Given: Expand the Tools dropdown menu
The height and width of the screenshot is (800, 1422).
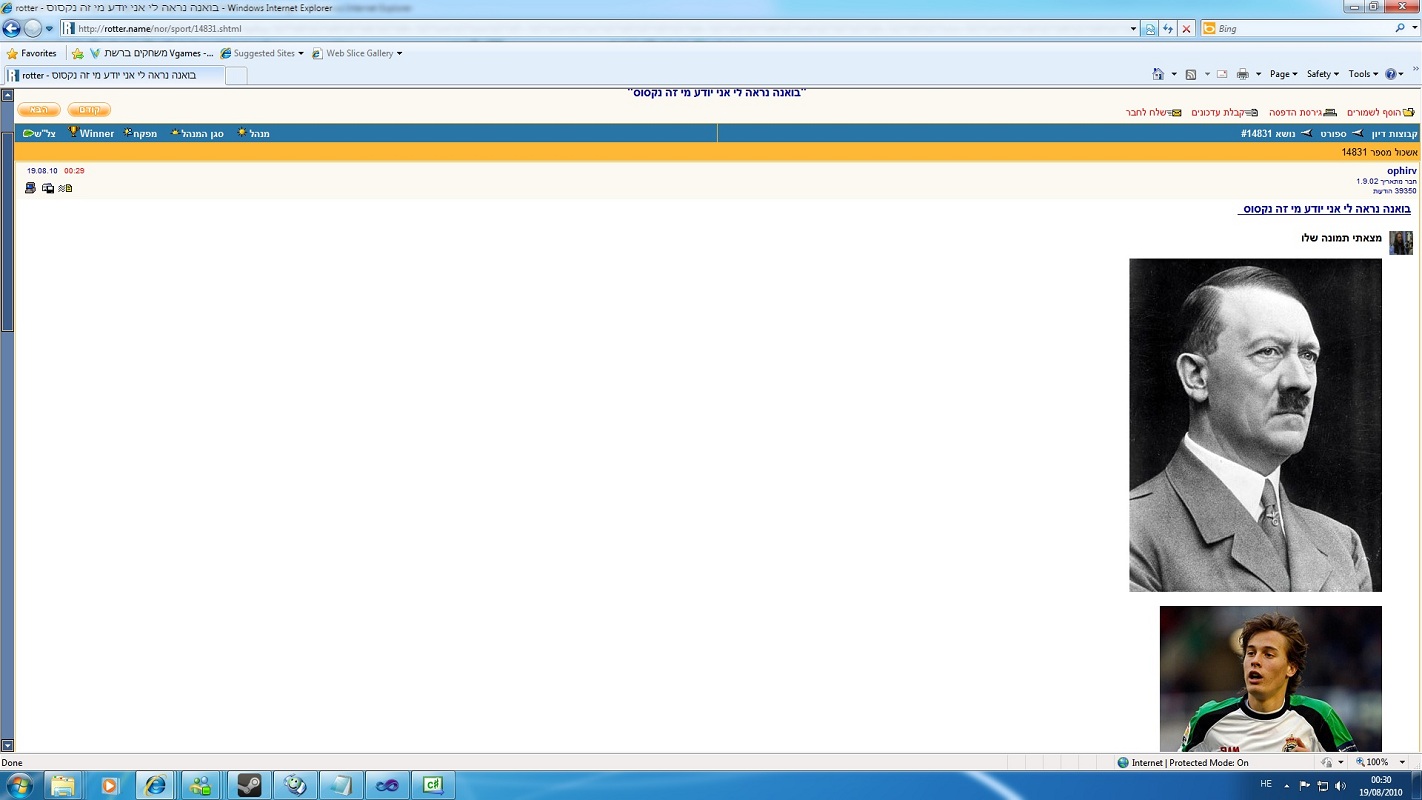Looking at the screenshot, I should tap(1362, 74).
